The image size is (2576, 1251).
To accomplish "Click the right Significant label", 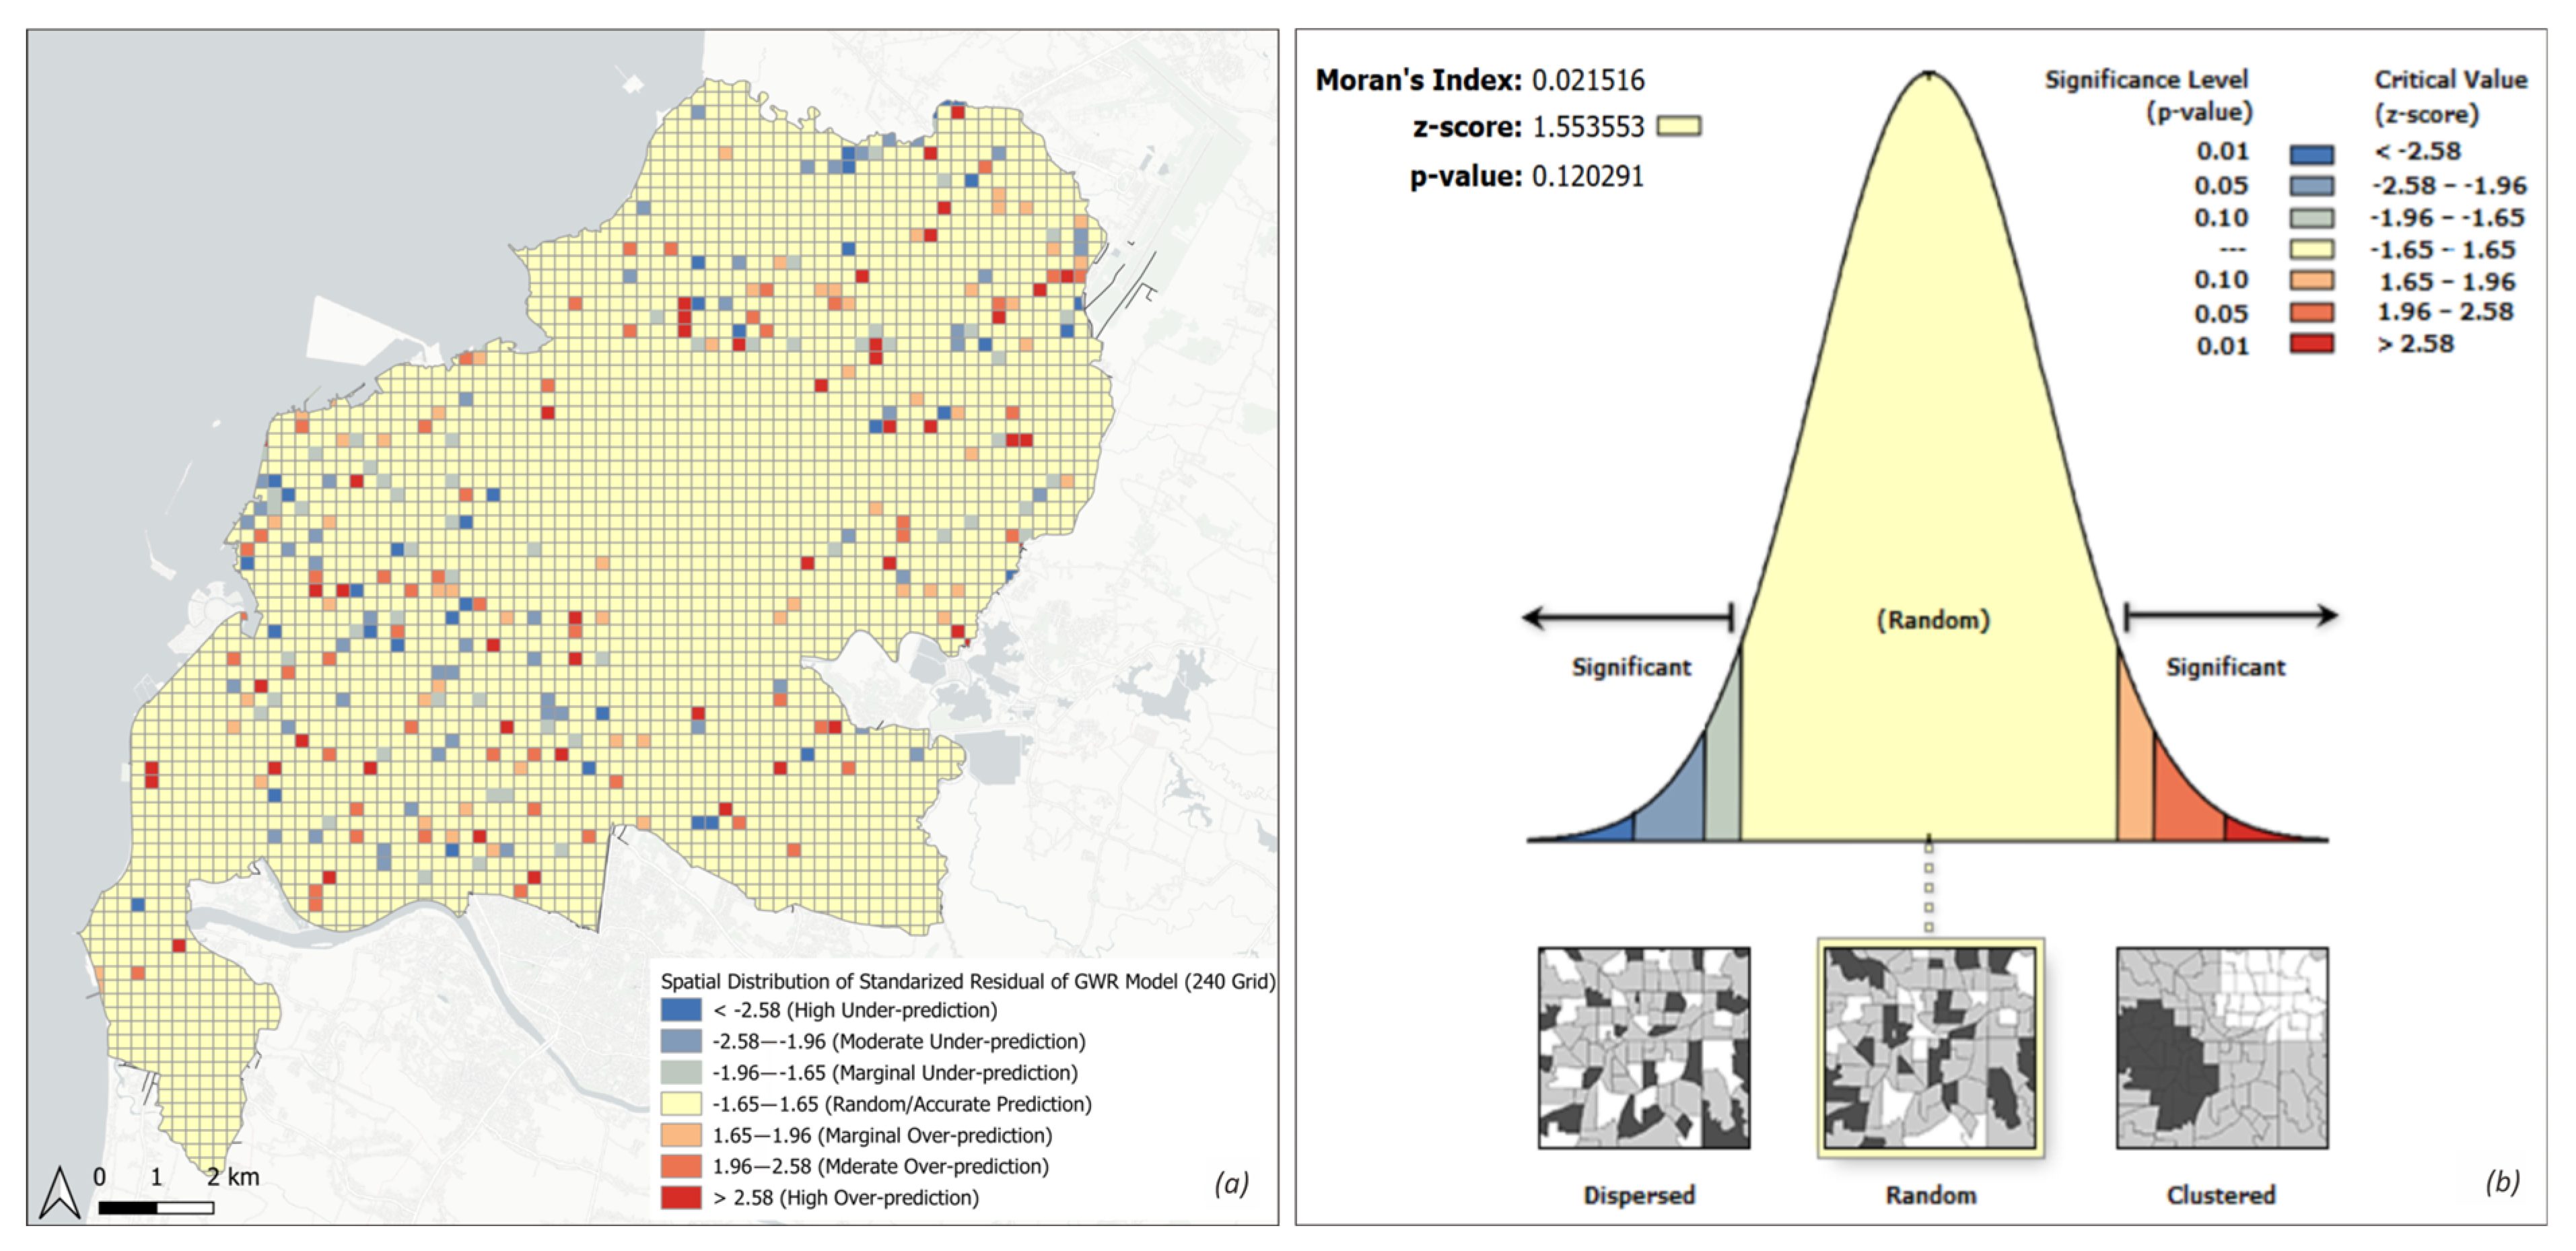I will [x=2226, y=667].
